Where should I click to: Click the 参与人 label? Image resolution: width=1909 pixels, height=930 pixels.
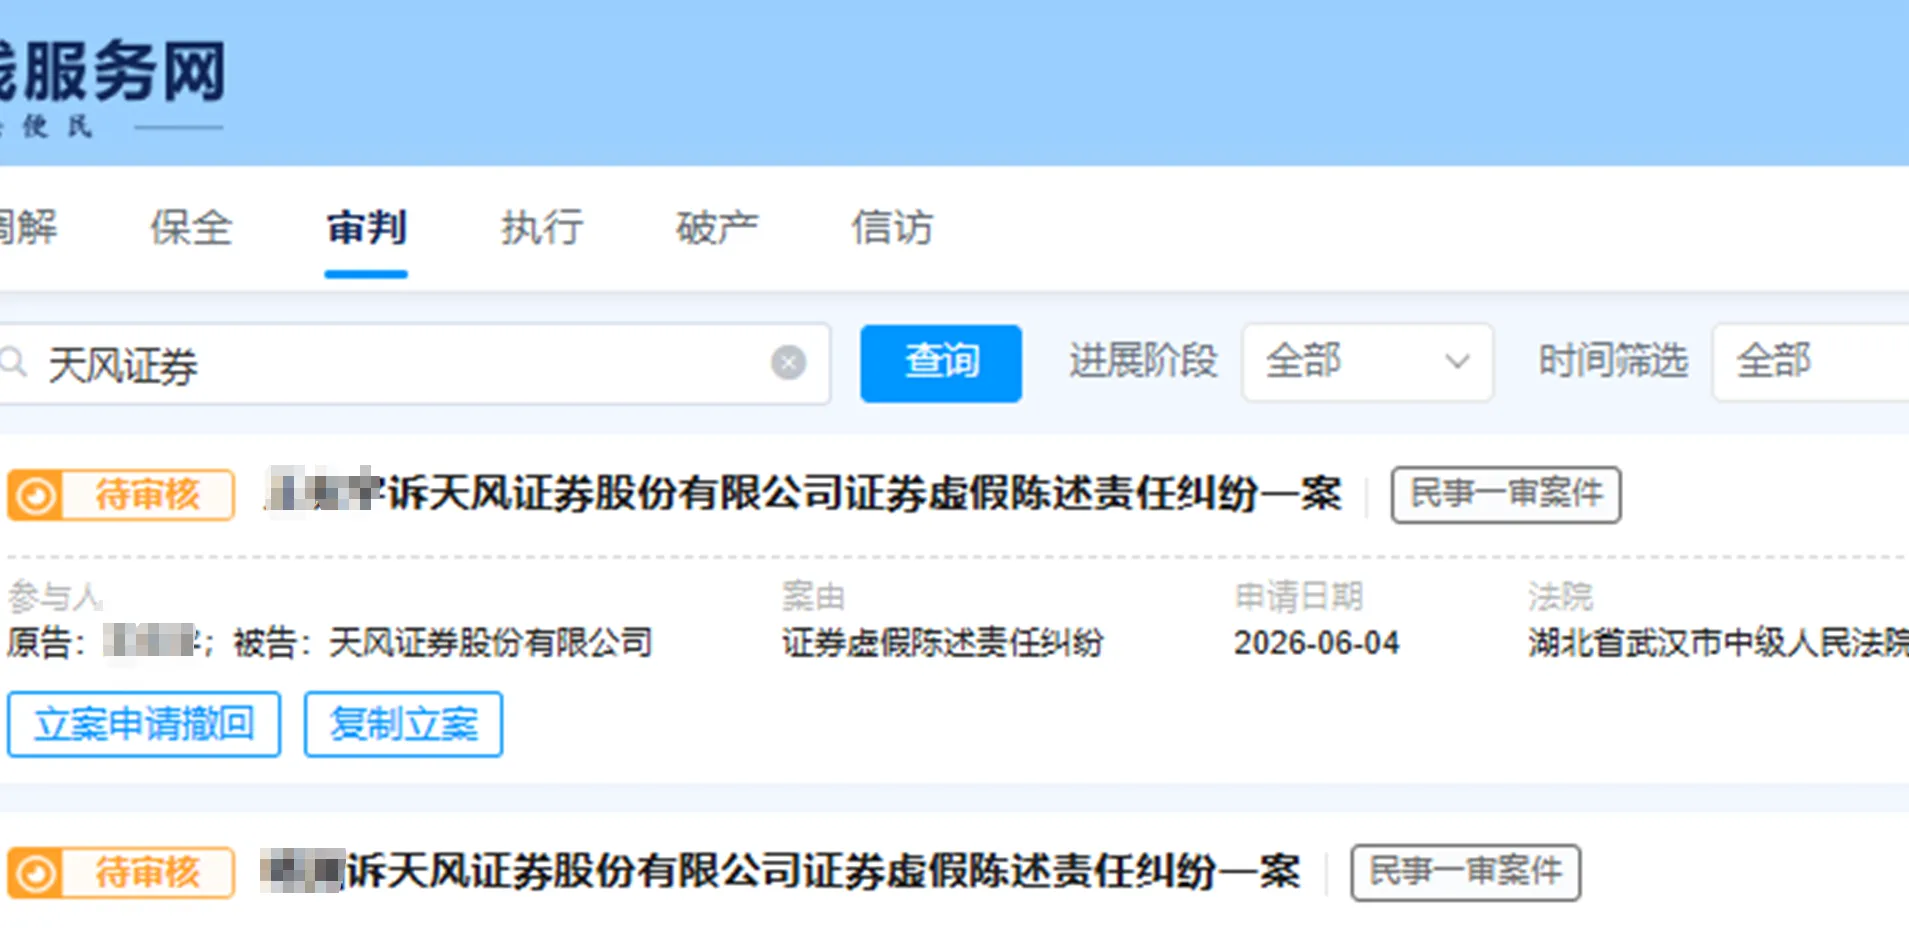(x=55, y=597)
